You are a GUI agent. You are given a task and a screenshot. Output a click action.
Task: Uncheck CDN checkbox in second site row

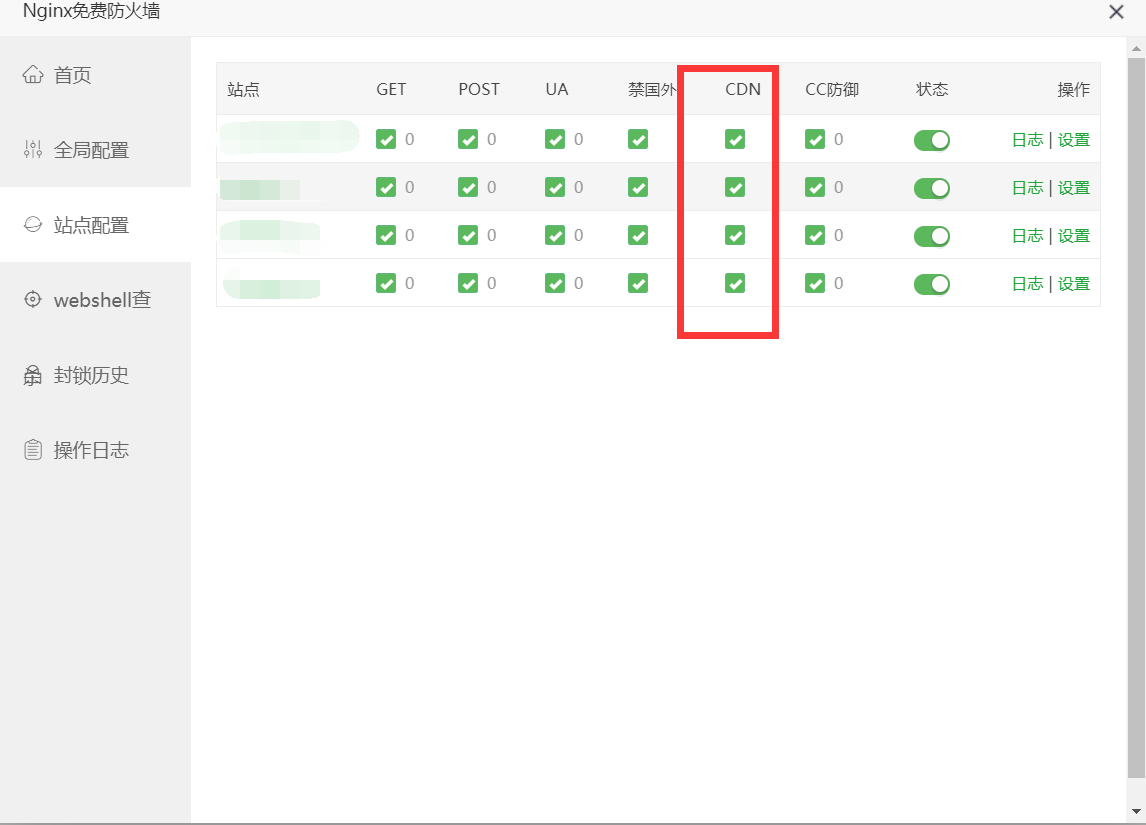click(x=735, y=187)
